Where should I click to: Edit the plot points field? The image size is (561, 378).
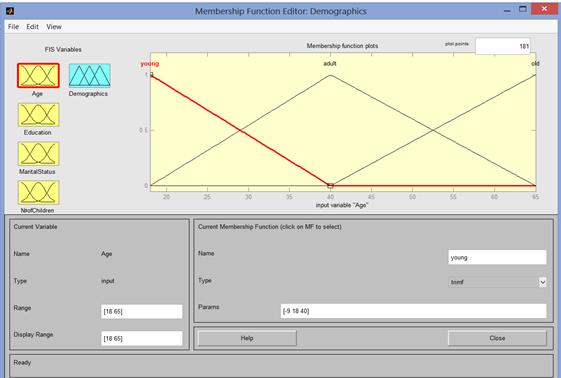[503, 46]
